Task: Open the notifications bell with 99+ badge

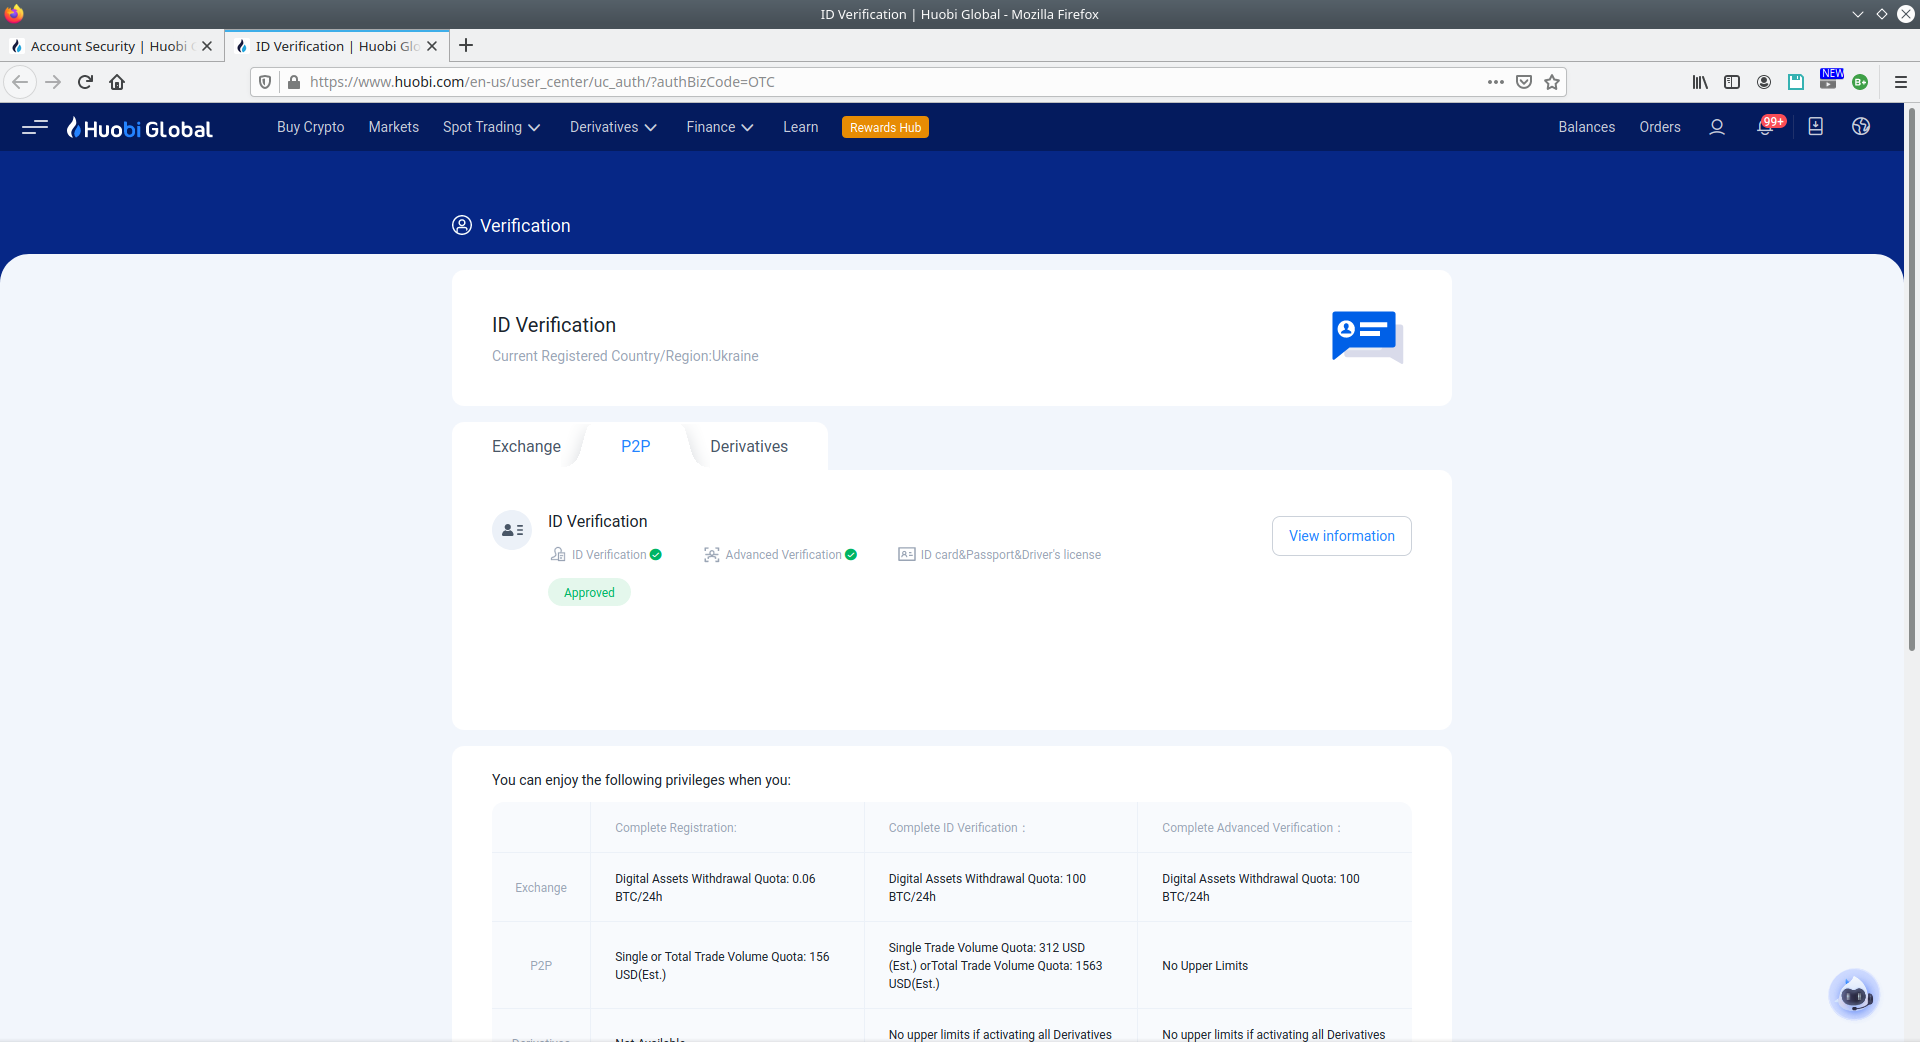Action: point(1766,127)
